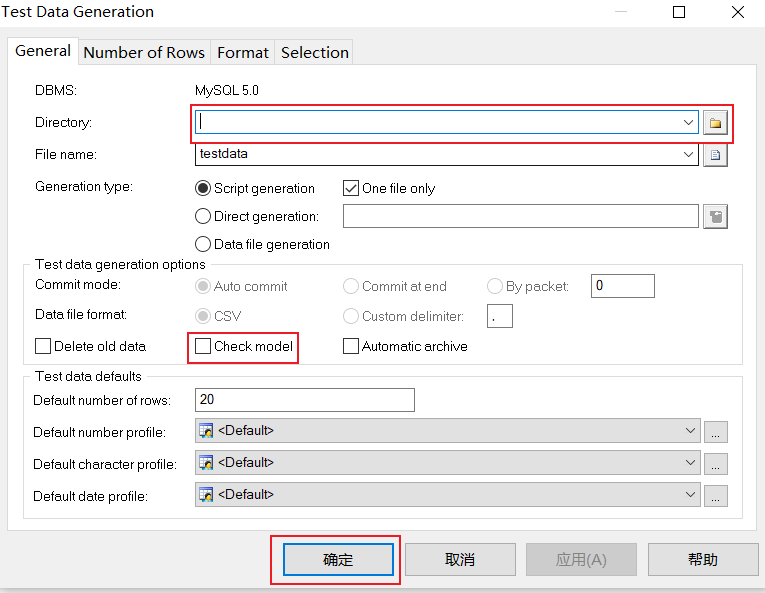Enable the Check model checkbox
765x593 pixels.
(203, 347)
